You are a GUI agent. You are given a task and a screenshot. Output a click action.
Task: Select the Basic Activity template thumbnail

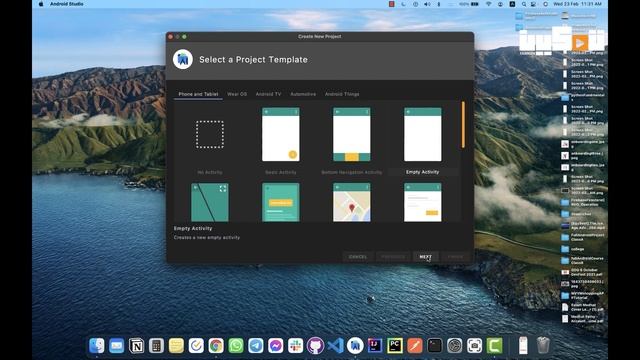click(x=281, y=134)
